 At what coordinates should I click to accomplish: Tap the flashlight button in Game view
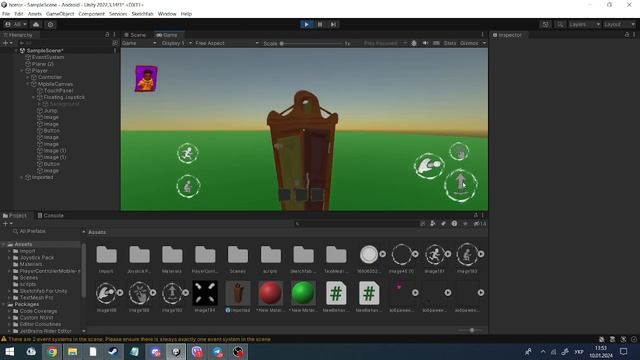click(x=429, y=166)
